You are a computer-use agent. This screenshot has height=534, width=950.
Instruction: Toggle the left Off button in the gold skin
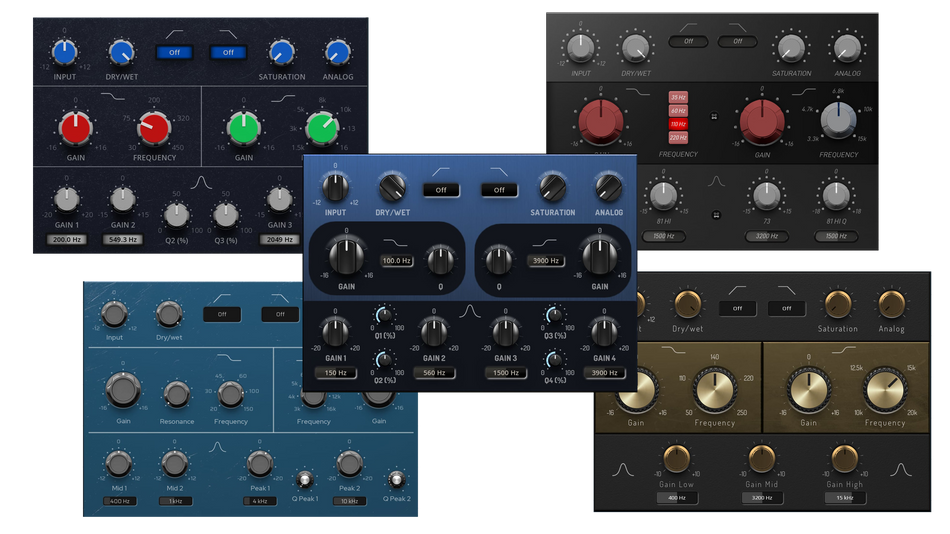[x=737, y=308]
